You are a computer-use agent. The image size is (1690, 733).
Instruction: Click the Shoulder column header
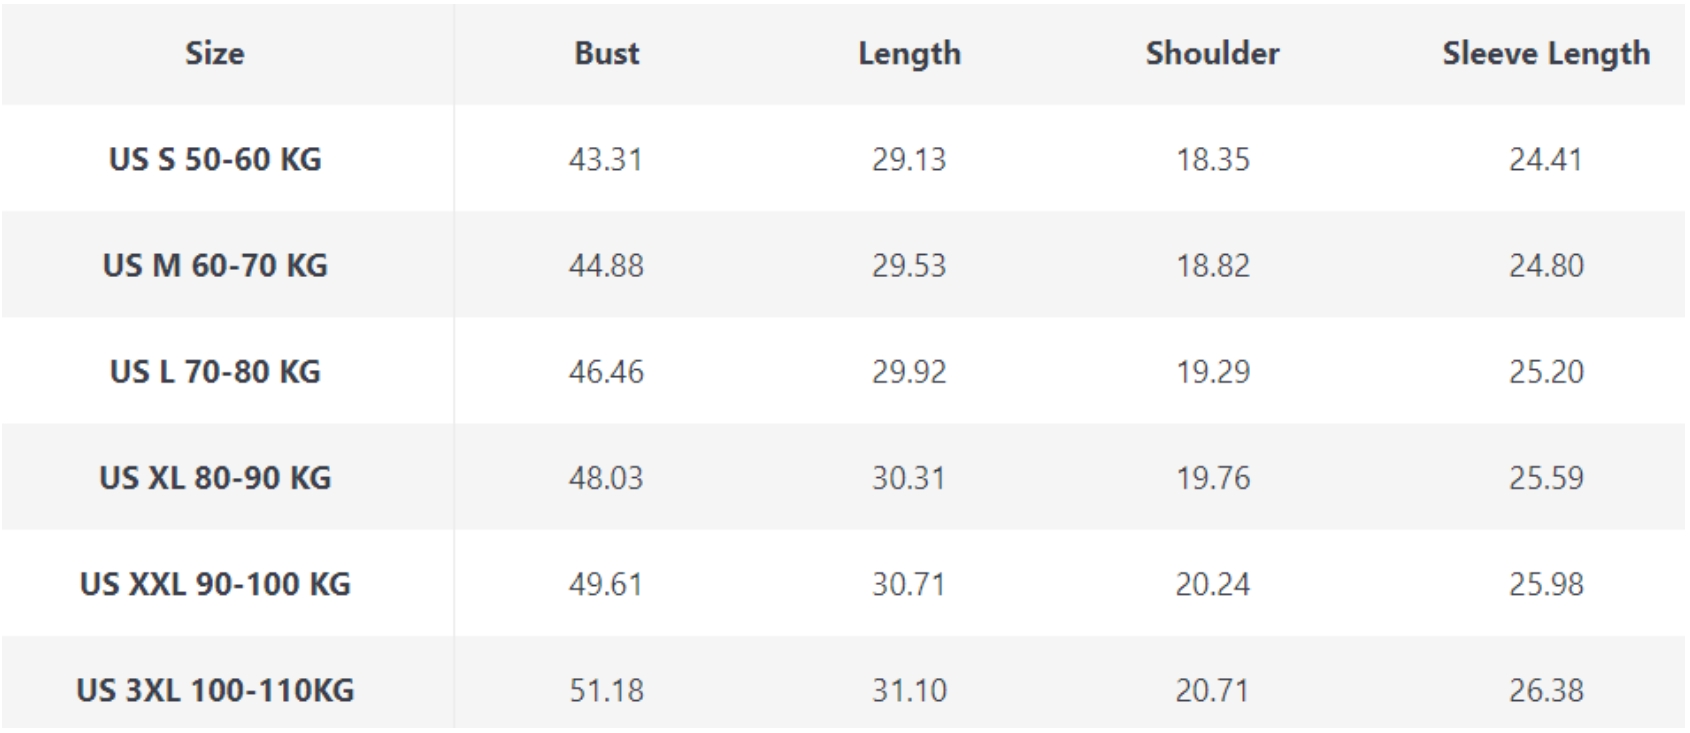coord(1212,53)
